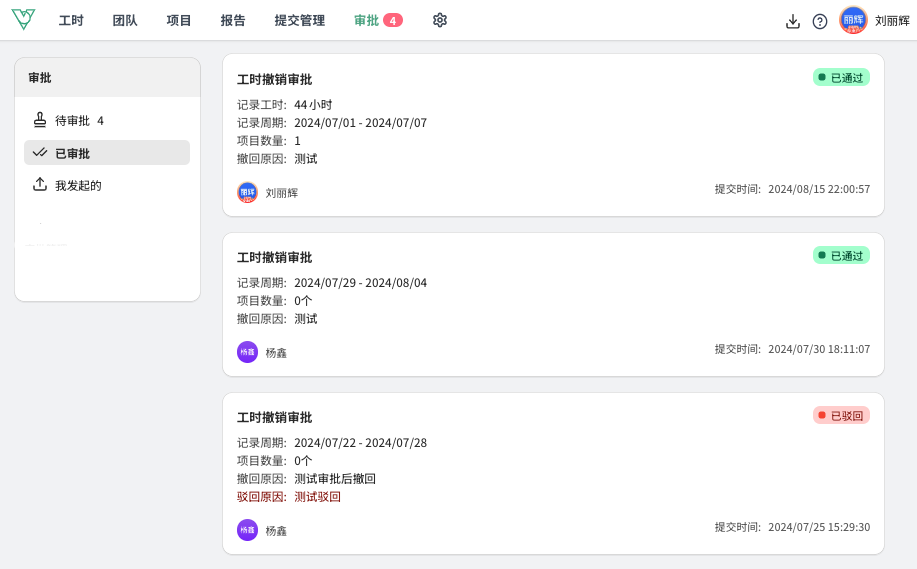Open help via question mark icon
917x569 pixels.
(820, 22)
